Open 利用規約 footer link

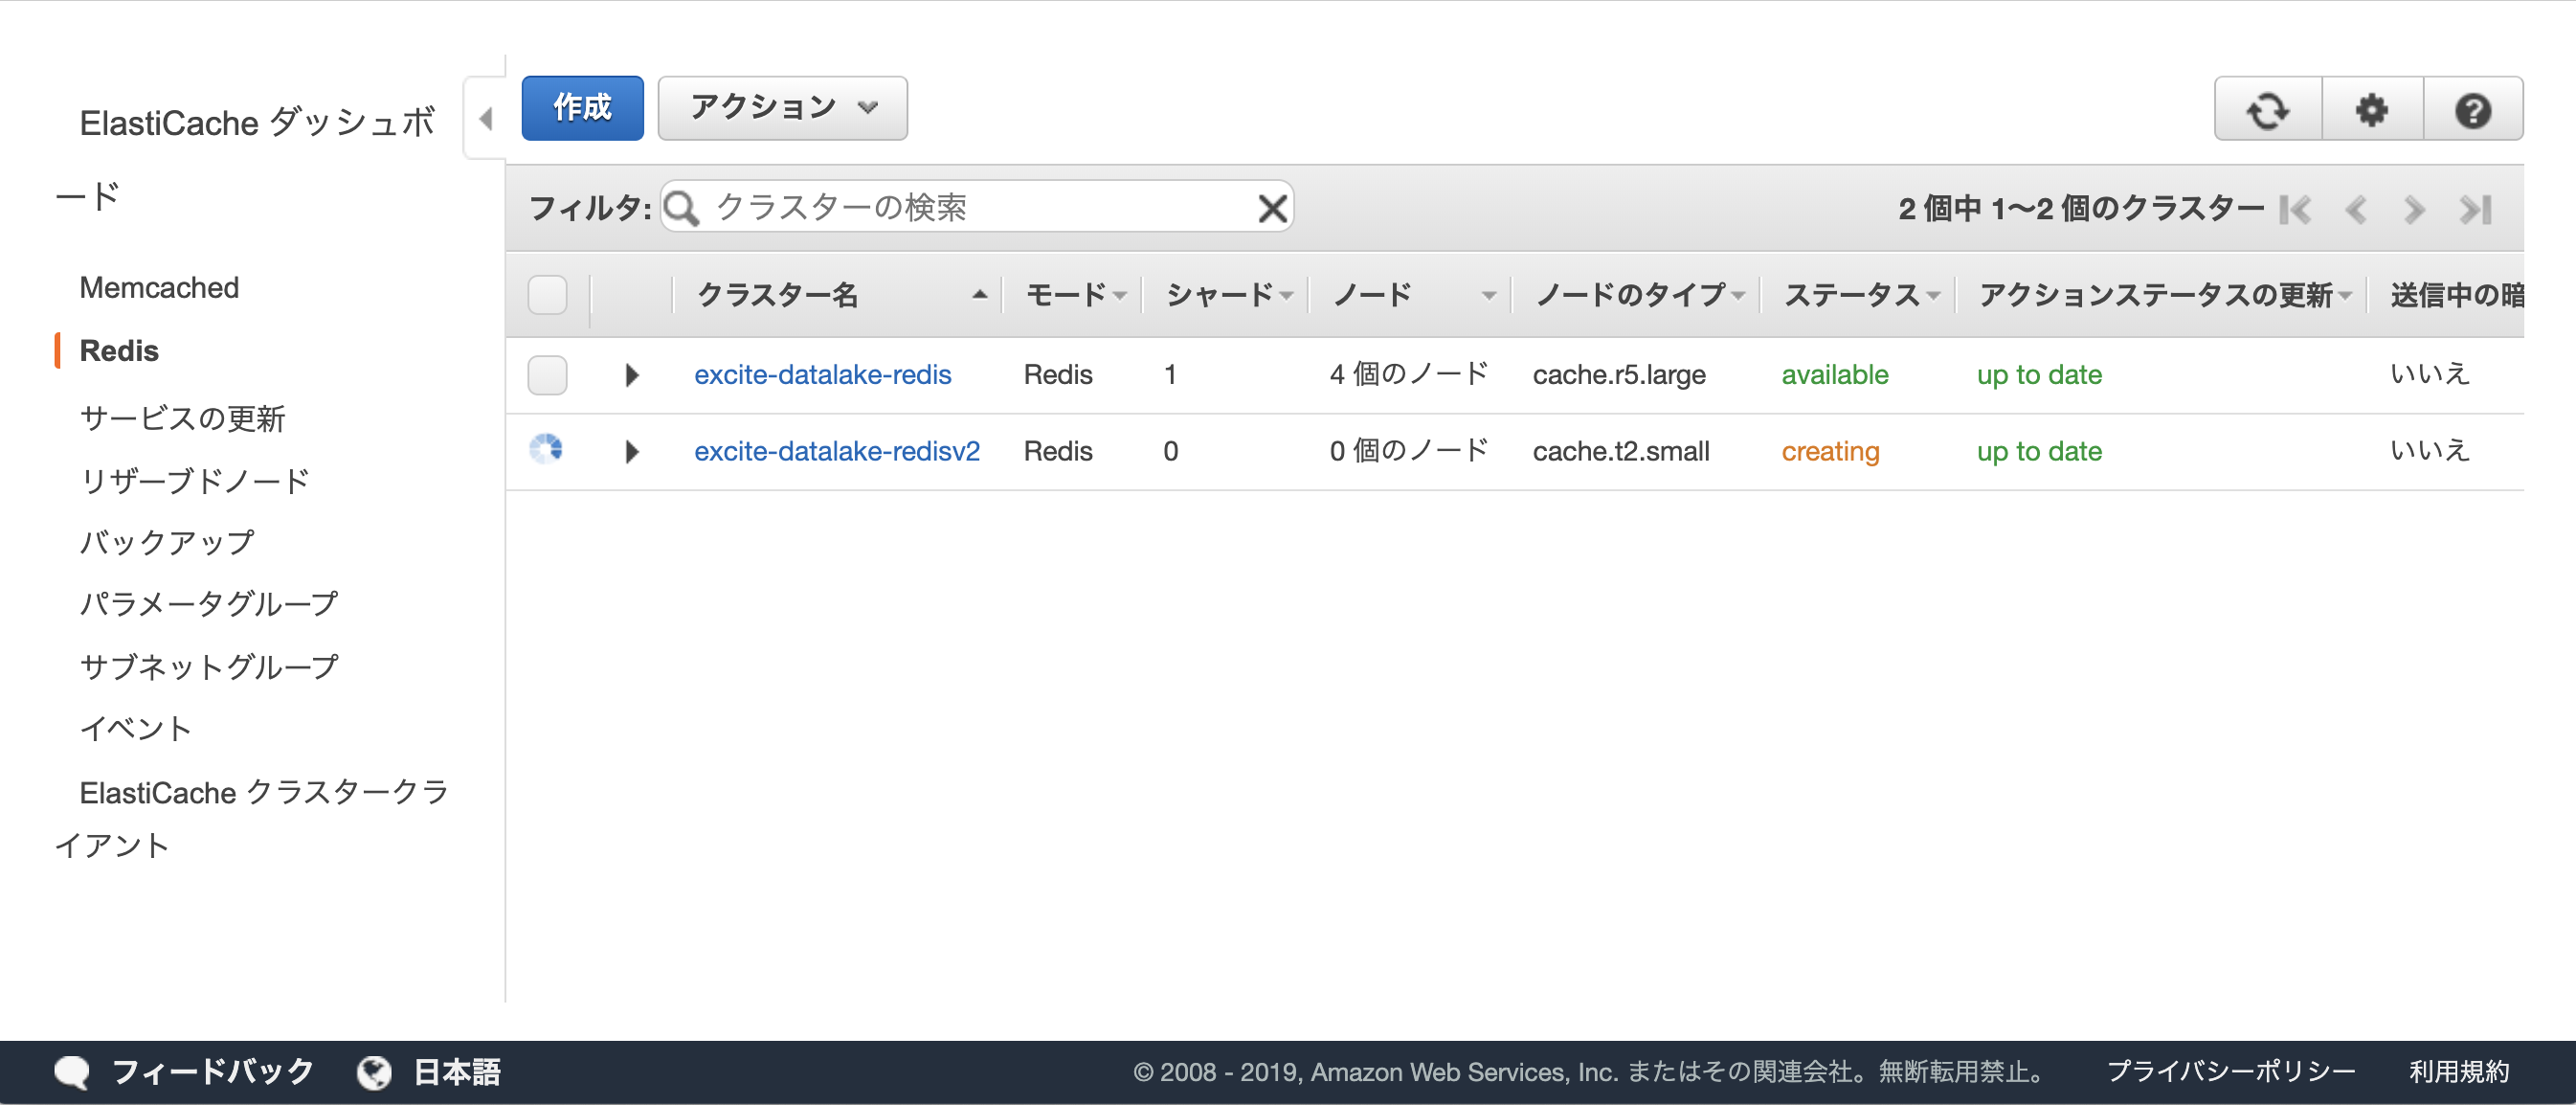click(x=2459, y=1072)
